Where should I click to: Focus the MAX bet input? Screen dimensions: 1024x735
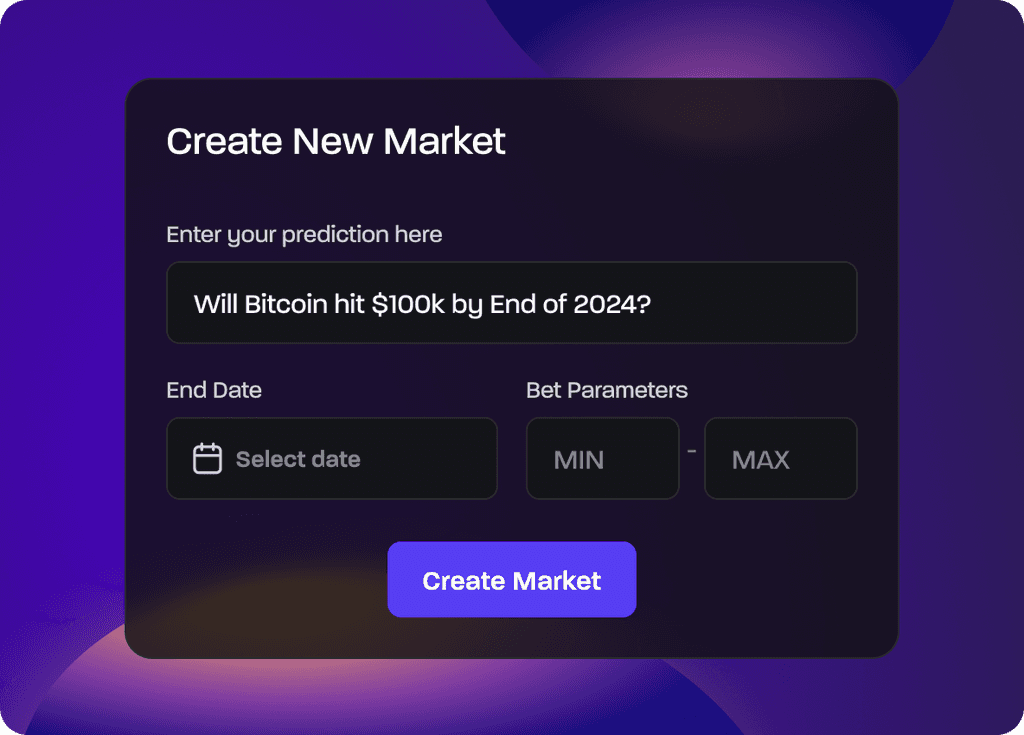pyautogui.click(x=780, y=459)
